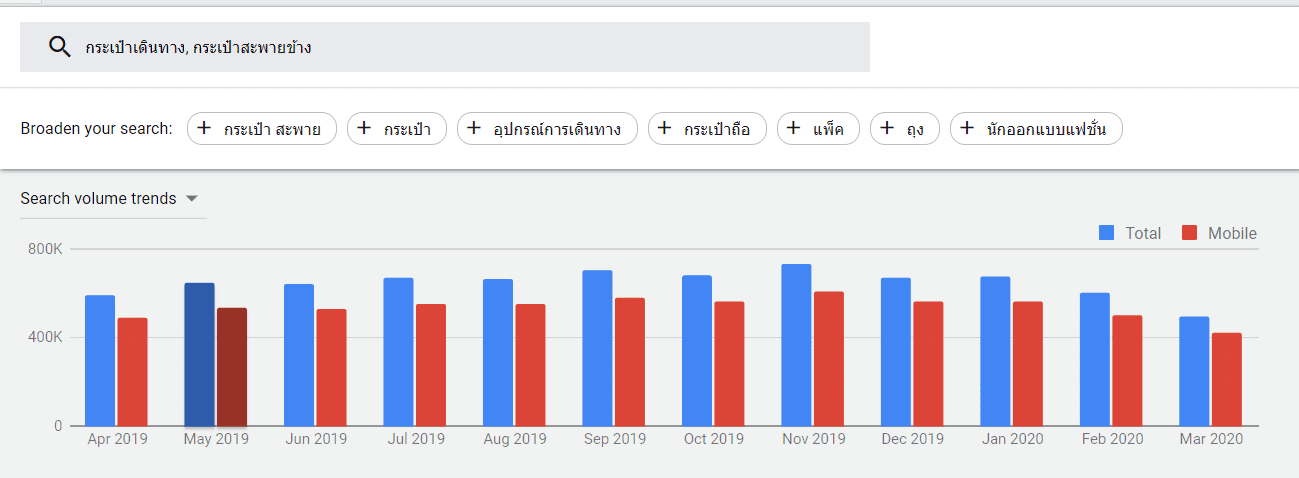Click the Sep 2019 axis label
Image resolution: width=1299 pixels, height=478 pixels.
pyautogui.click(x=614, y=439)
